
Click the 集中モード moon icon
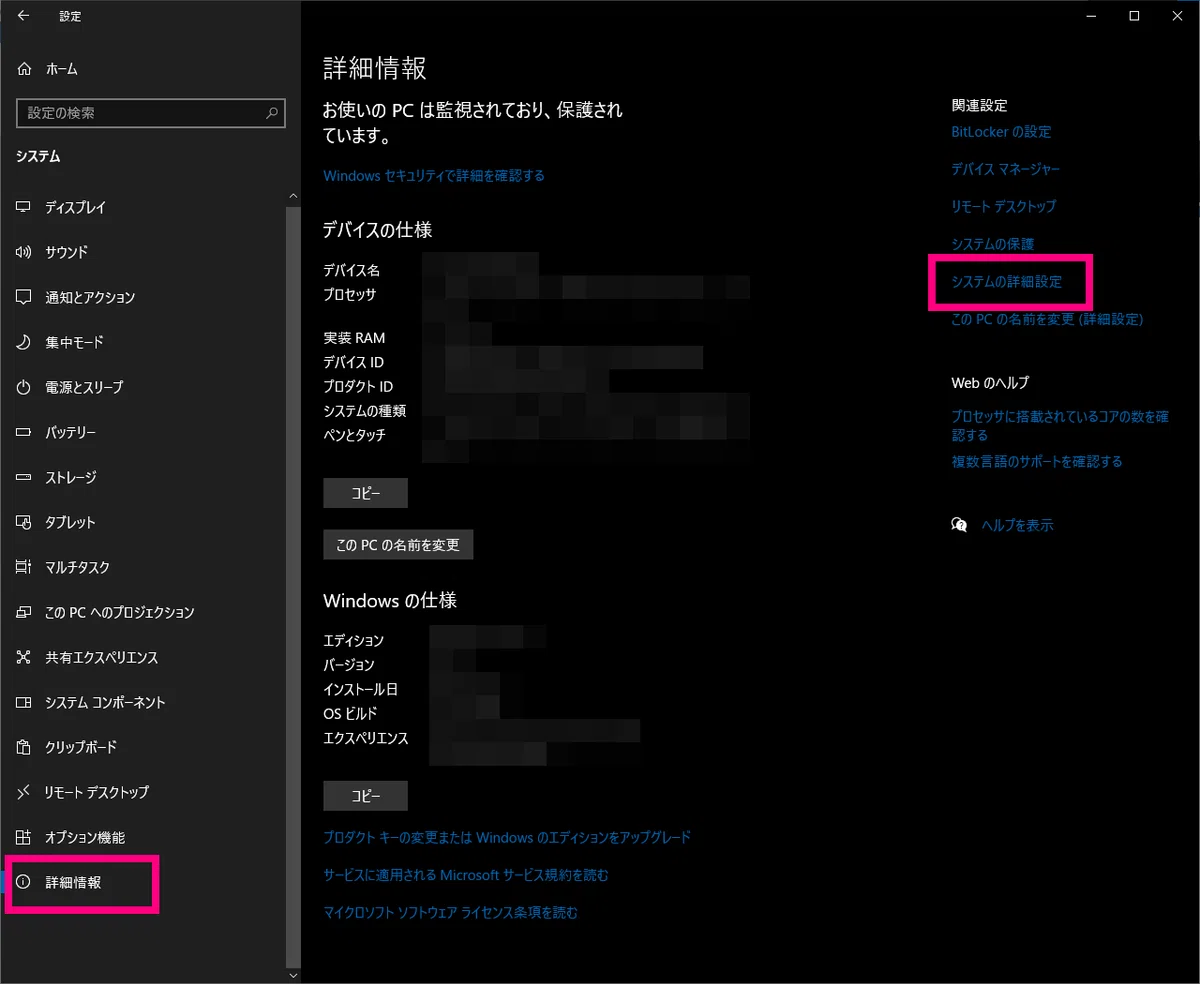point(25,342)
